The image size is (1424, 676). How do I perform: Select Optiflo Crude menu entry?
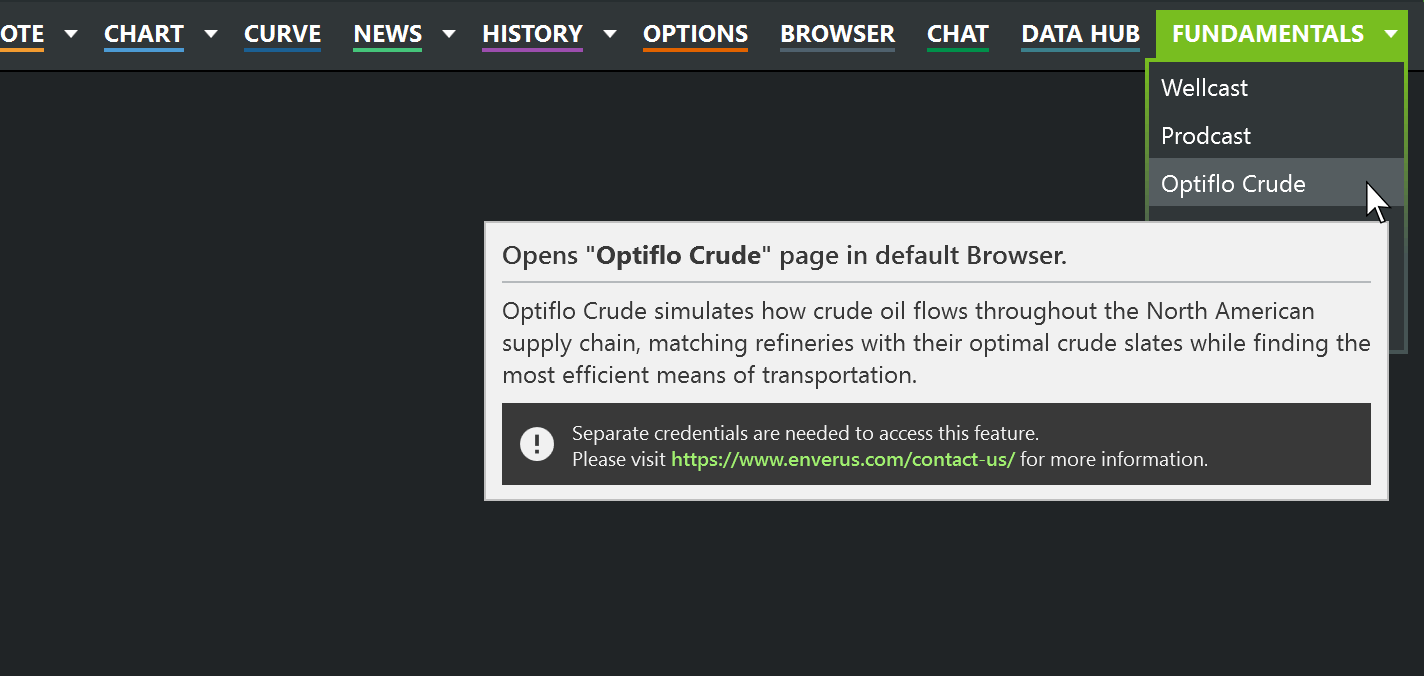(1276, 184)
